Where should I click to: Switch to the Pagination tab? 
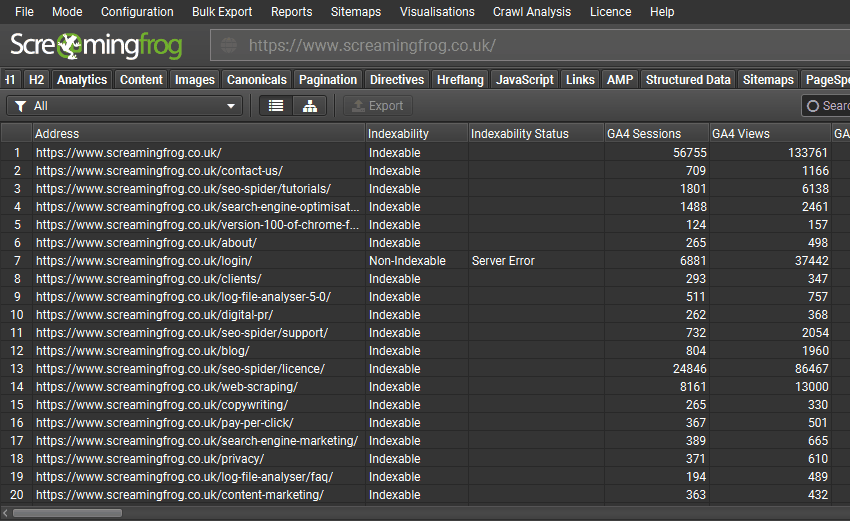tap(328, 80)
